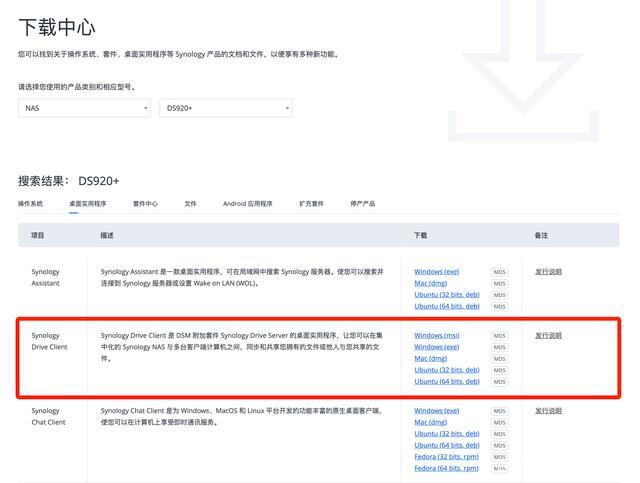Image resolution: width=640 pixels, height=483 pixels.
Task: Download Chat Client Ubuntu 64 bits deb
Action: click(447, 445)
